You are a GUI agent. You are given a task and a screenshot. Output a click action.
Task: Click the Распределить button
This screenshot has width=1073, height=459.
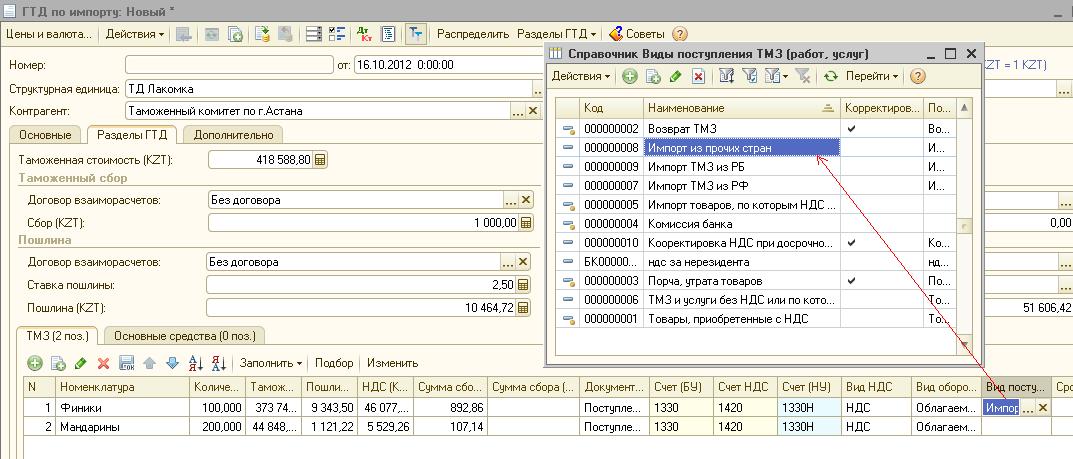pos(473,34)
